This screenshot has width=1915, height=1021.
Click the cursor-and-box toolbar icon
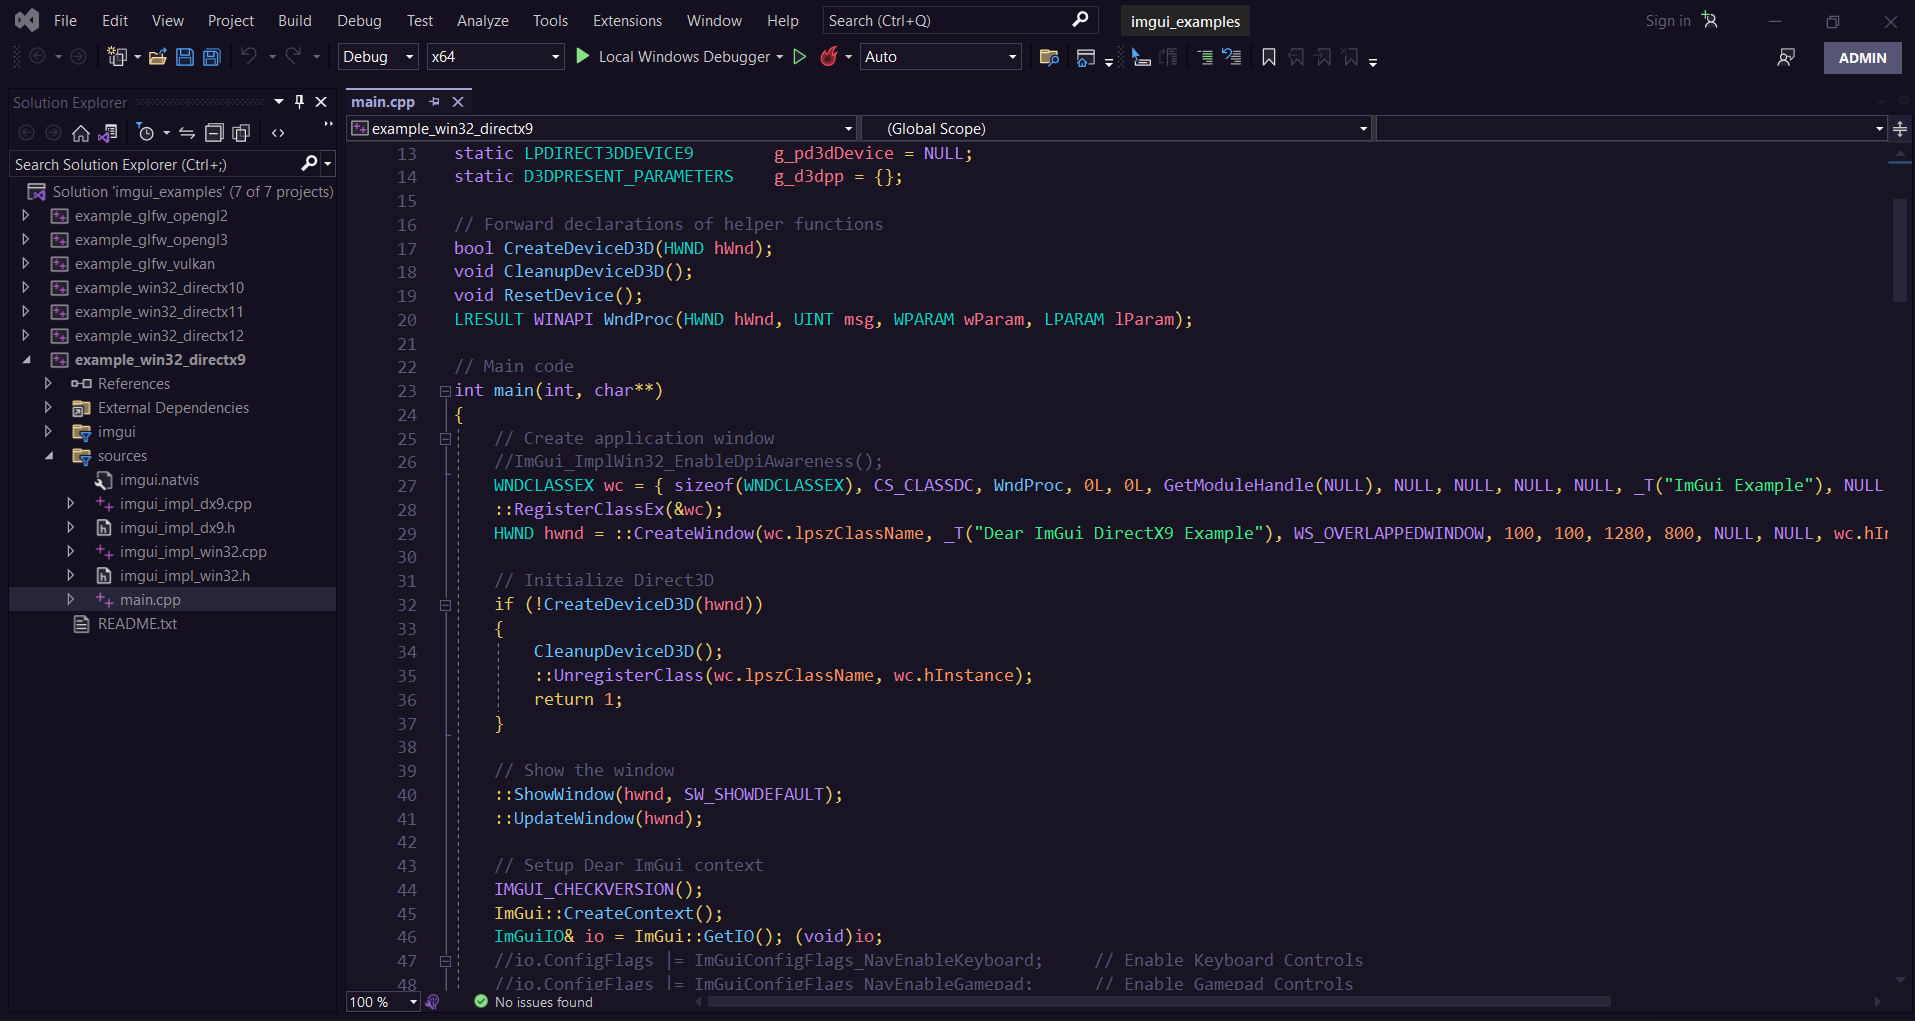[1141, 58]
